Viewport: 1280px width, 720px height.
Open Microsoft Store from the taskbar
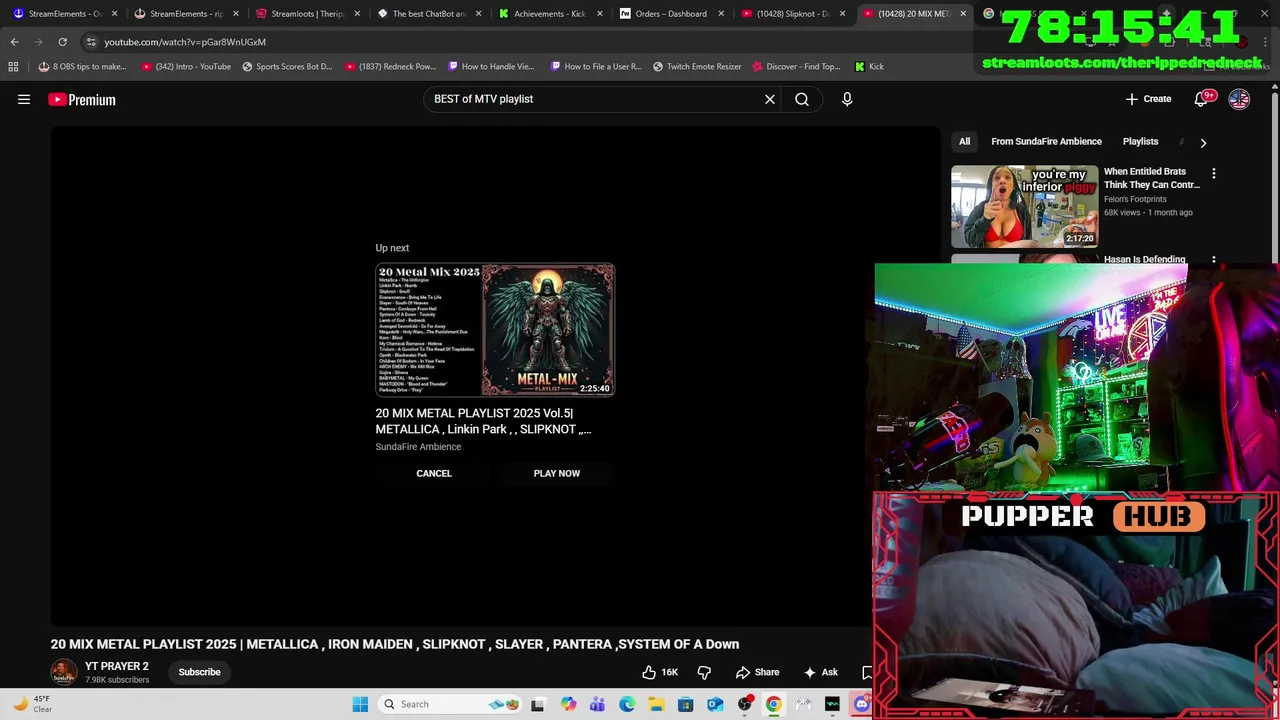click(685, 704)
